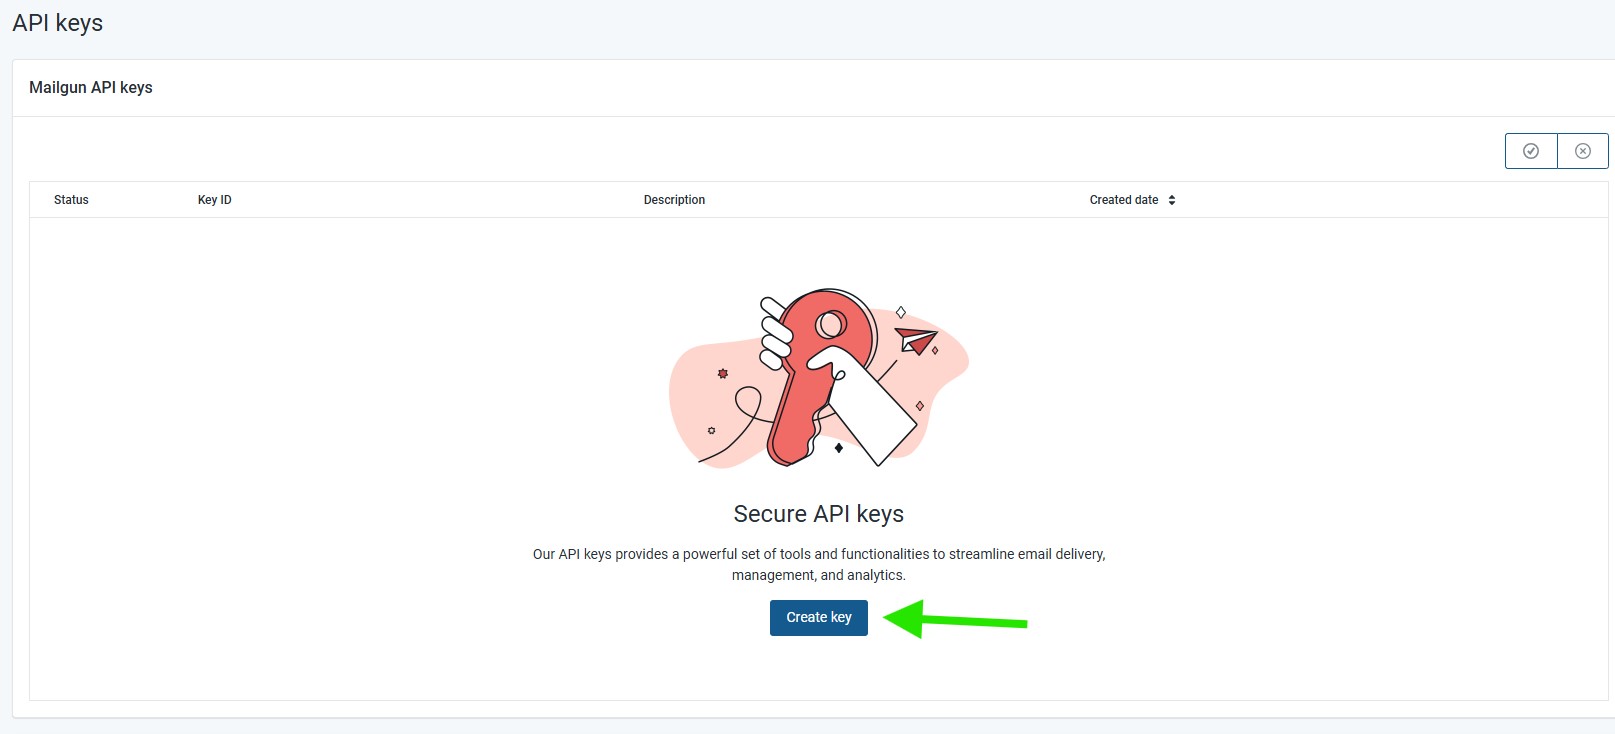Select the Status column header
The width and height of the screenshot is (1615, 734).
tap(71, 200)
